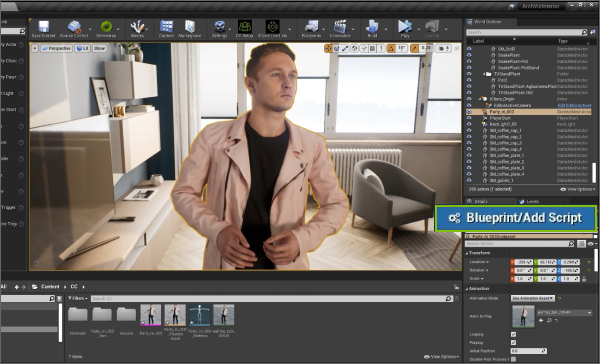Click the Launch toolbar icon

pyautogui.click(x=432, y=27)
